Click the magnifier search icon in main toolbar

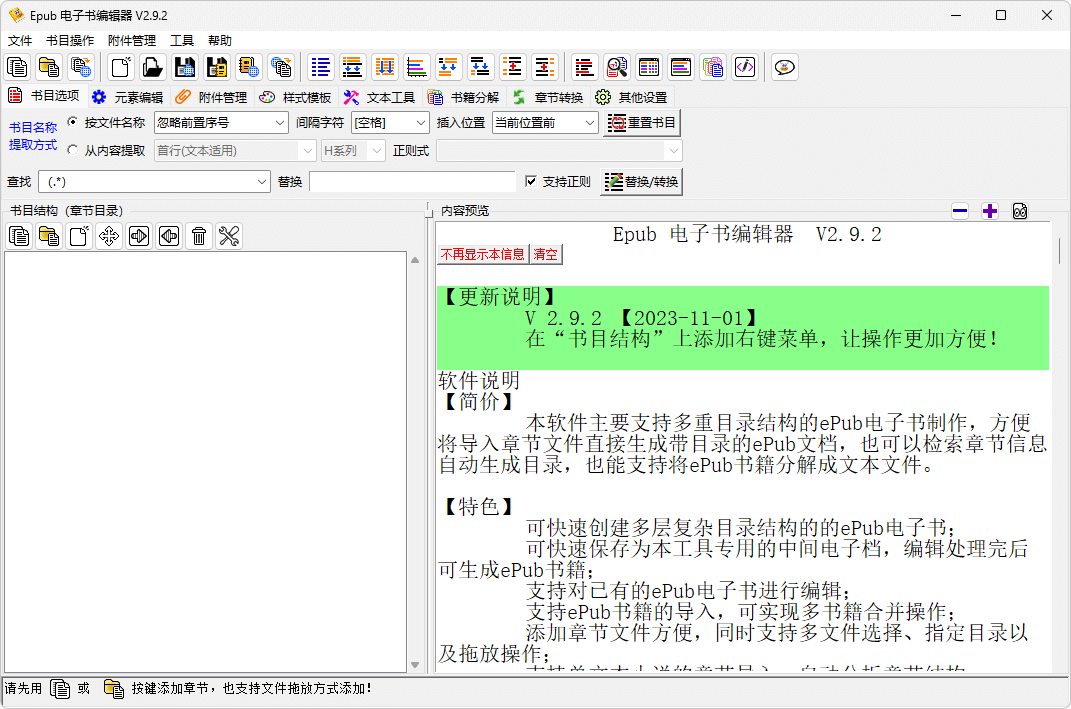[x=617, y=67]
